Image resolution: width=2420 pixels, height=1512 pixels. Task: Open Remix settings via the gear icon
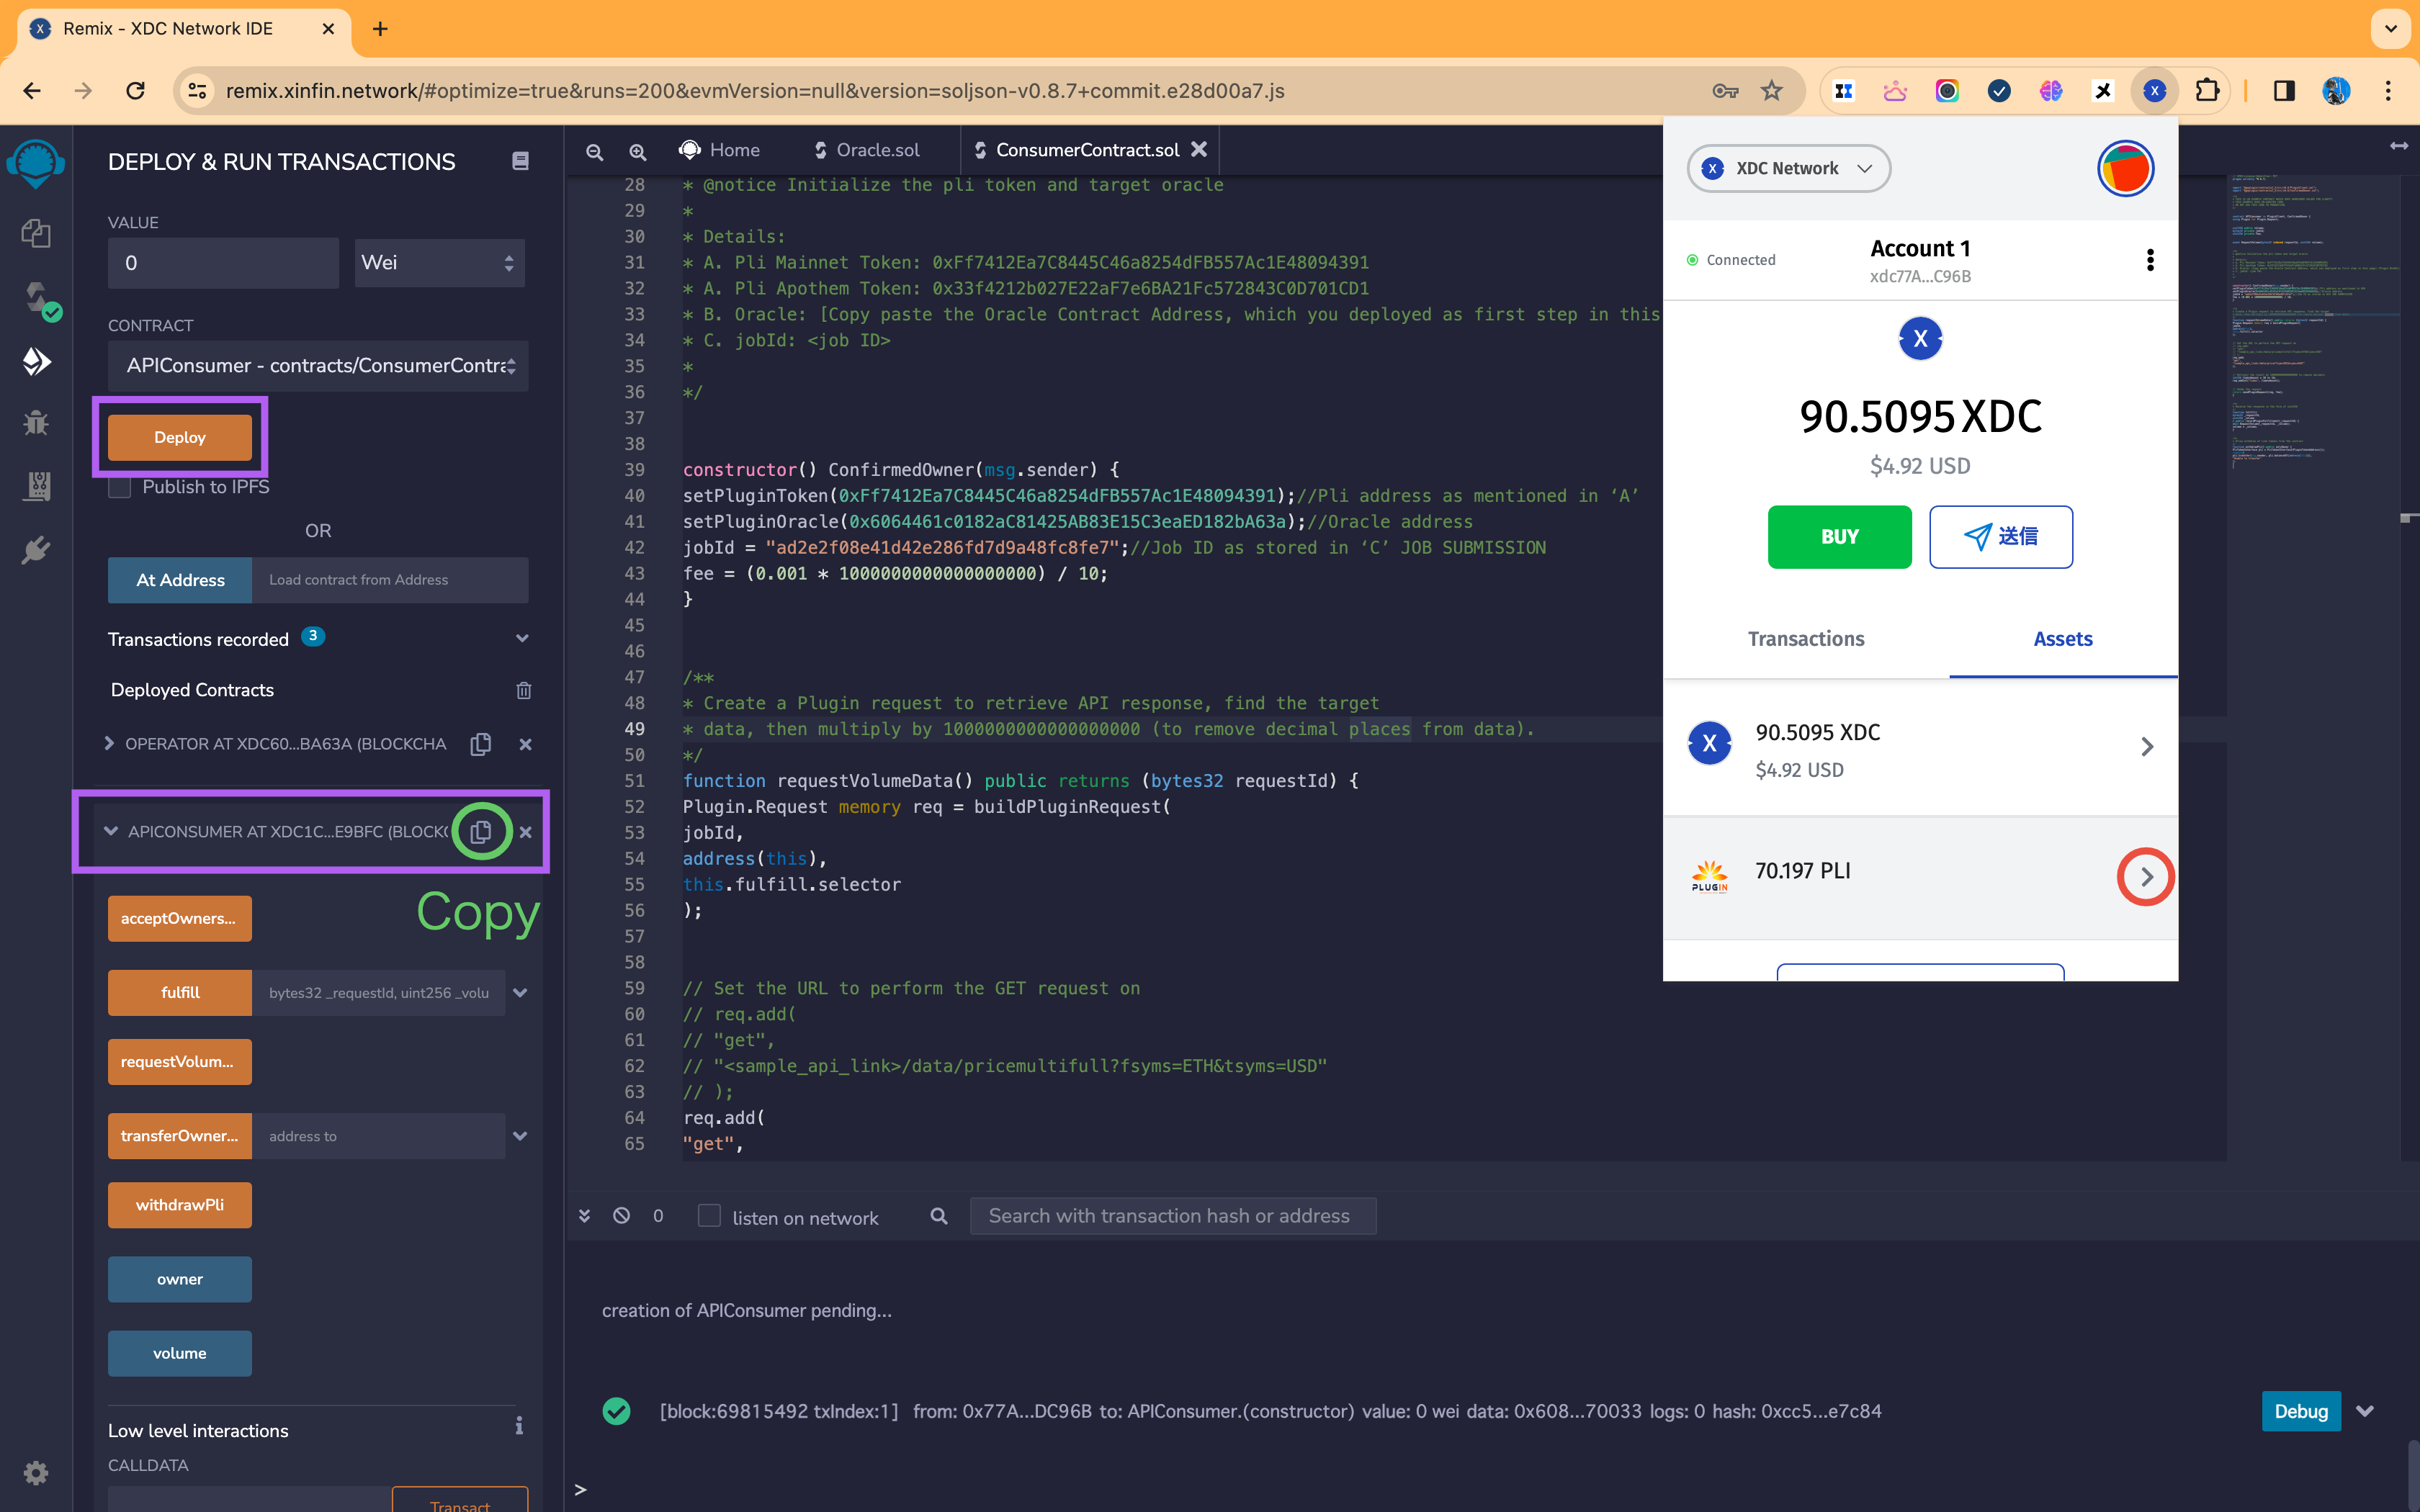point(36,1473)
